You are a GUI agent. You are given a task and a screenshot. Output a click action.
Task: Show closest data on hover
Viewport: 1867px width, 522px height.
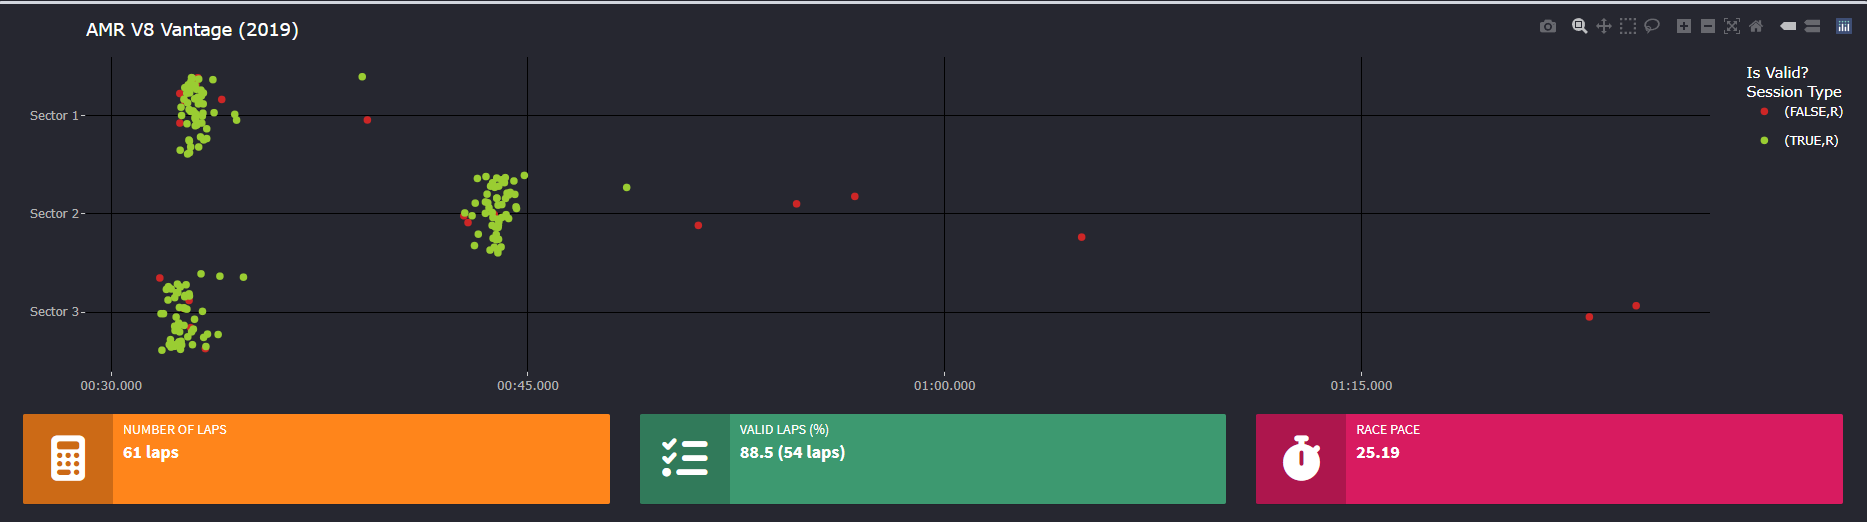pos(1788,26)
